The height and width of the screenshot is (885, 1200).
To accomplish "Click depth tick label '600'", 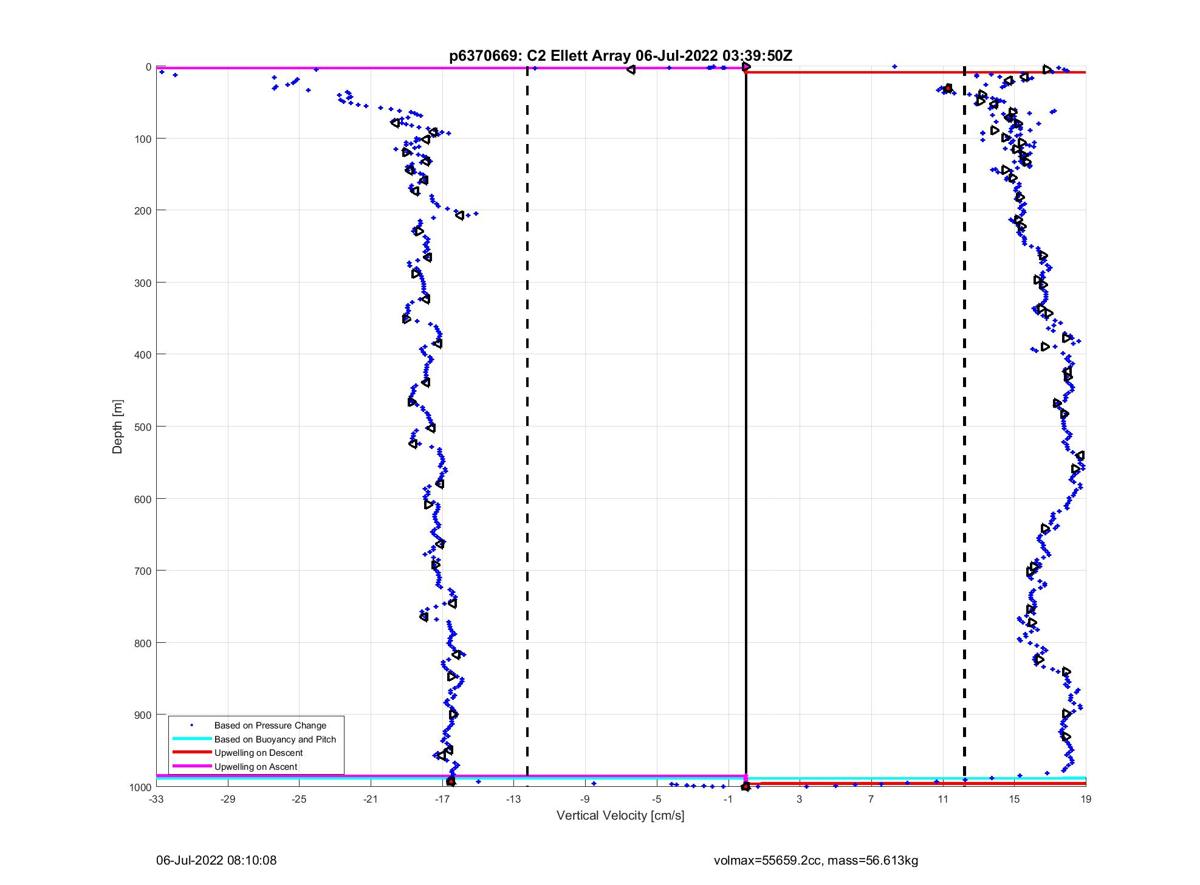I will (x=141, y=499).
